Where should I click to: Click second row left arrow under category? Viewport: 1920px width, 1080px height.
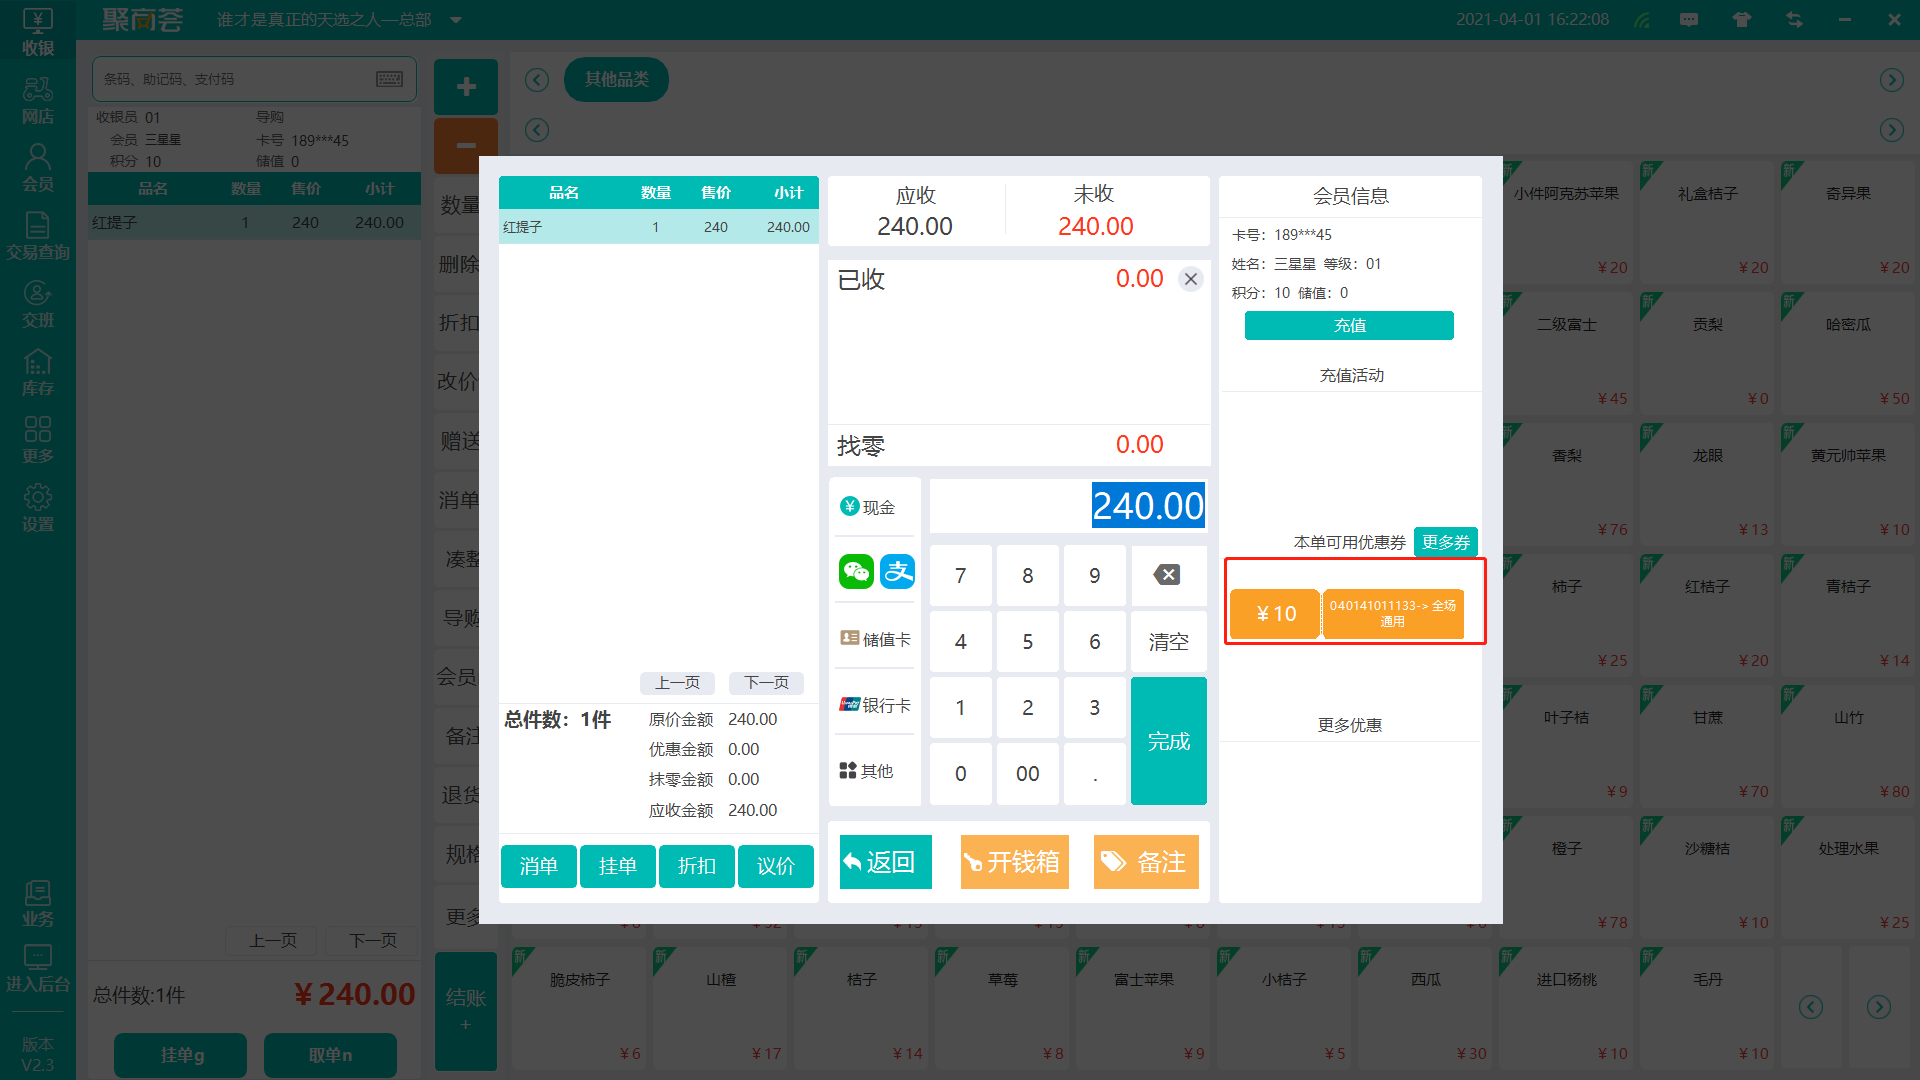(537, 130)
